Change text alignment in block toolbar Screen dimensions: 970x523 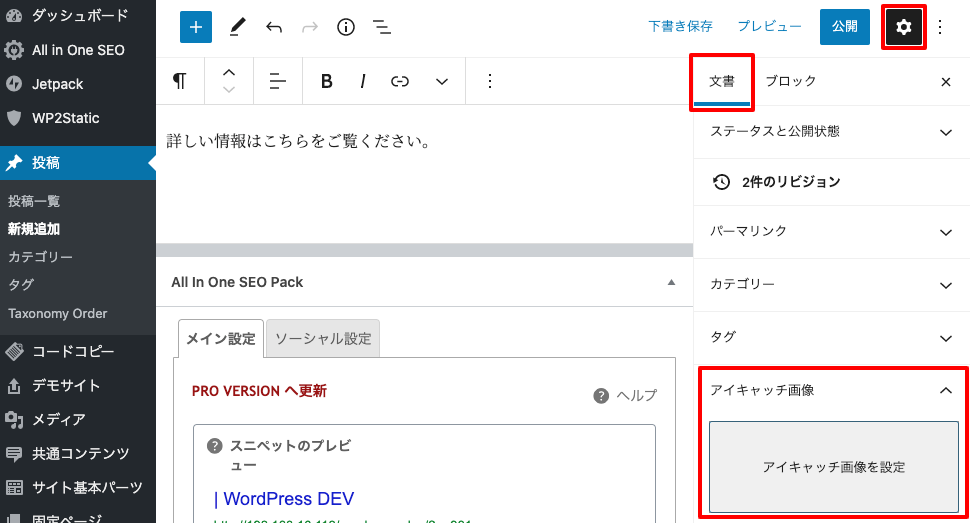[x=278, y=82]
